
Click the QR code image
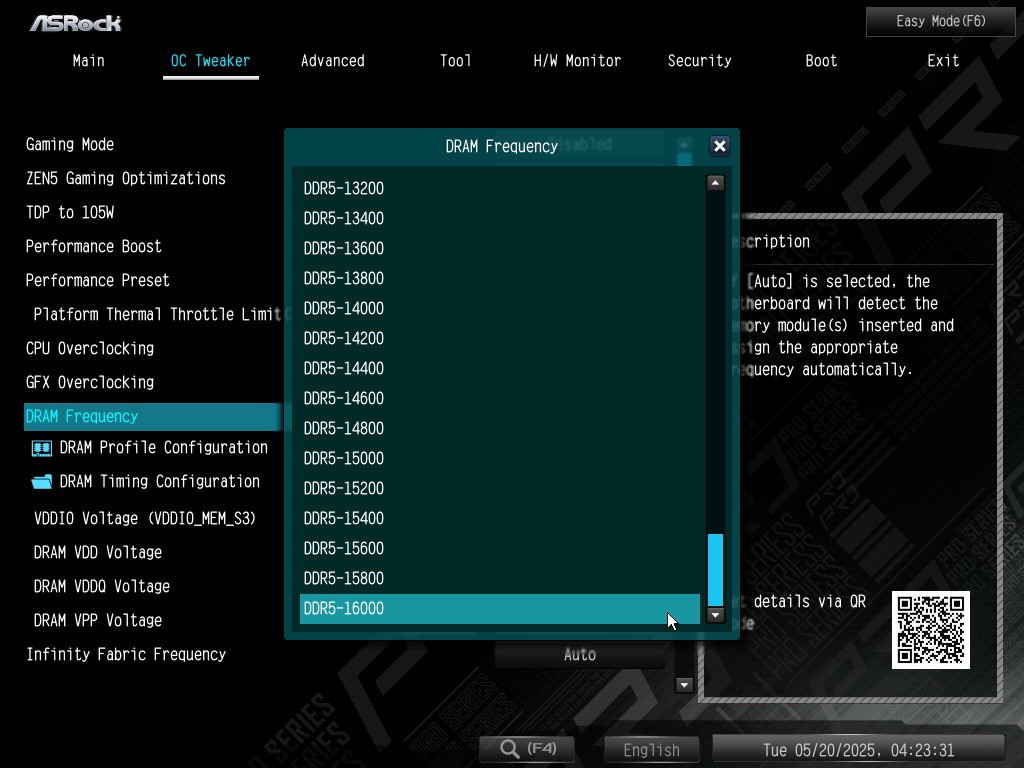[931, 629]
